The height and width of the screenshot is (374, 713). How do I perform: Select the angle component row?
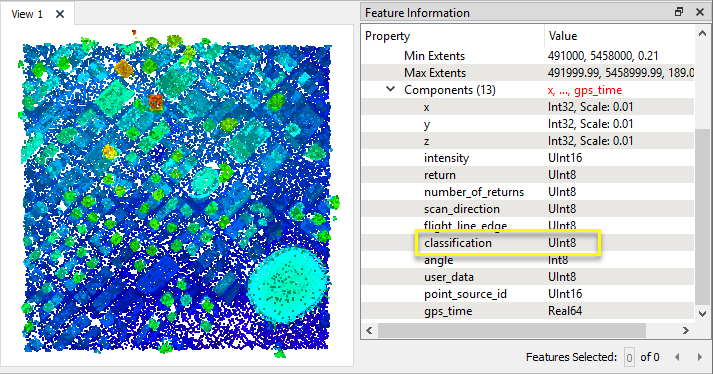pyautogui.click(x=528, y=260)
